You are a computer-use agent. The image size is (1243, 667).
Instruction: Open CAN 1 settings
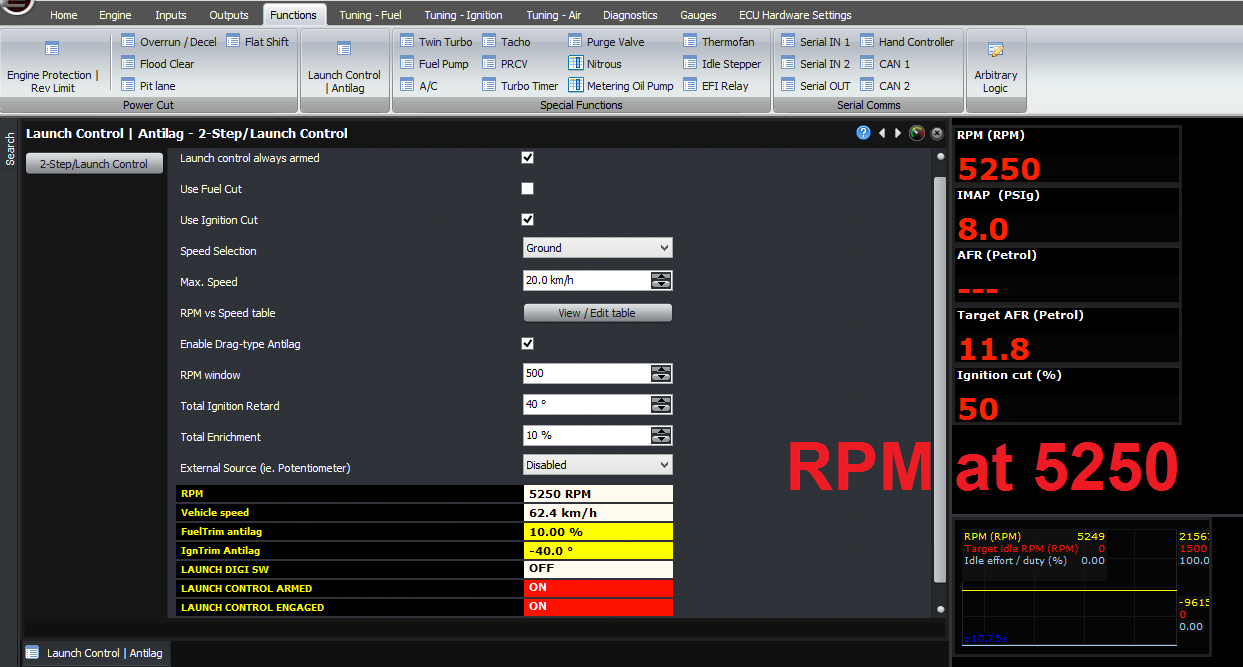[885, 64]
